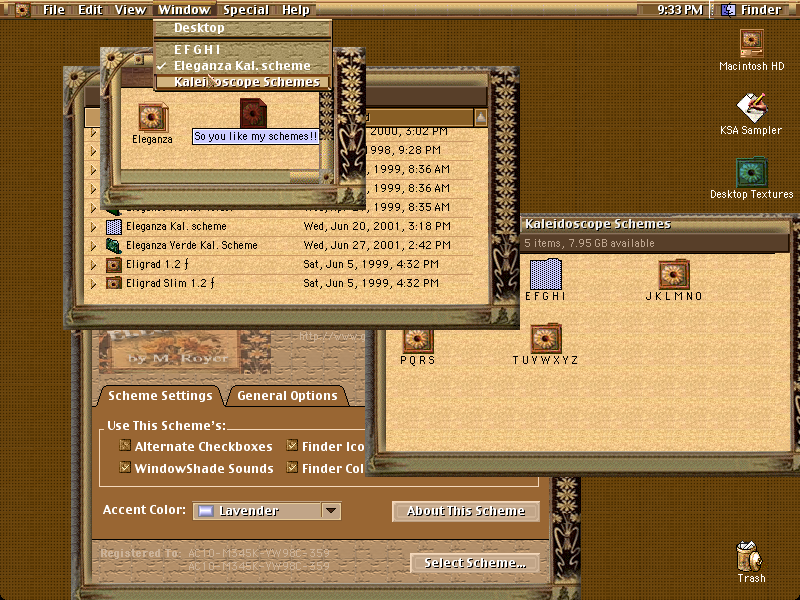Click the horizontal scrollbar in the Eleganza window
The width and height of the screenshot is (800, 600).
tap(220, 176)
